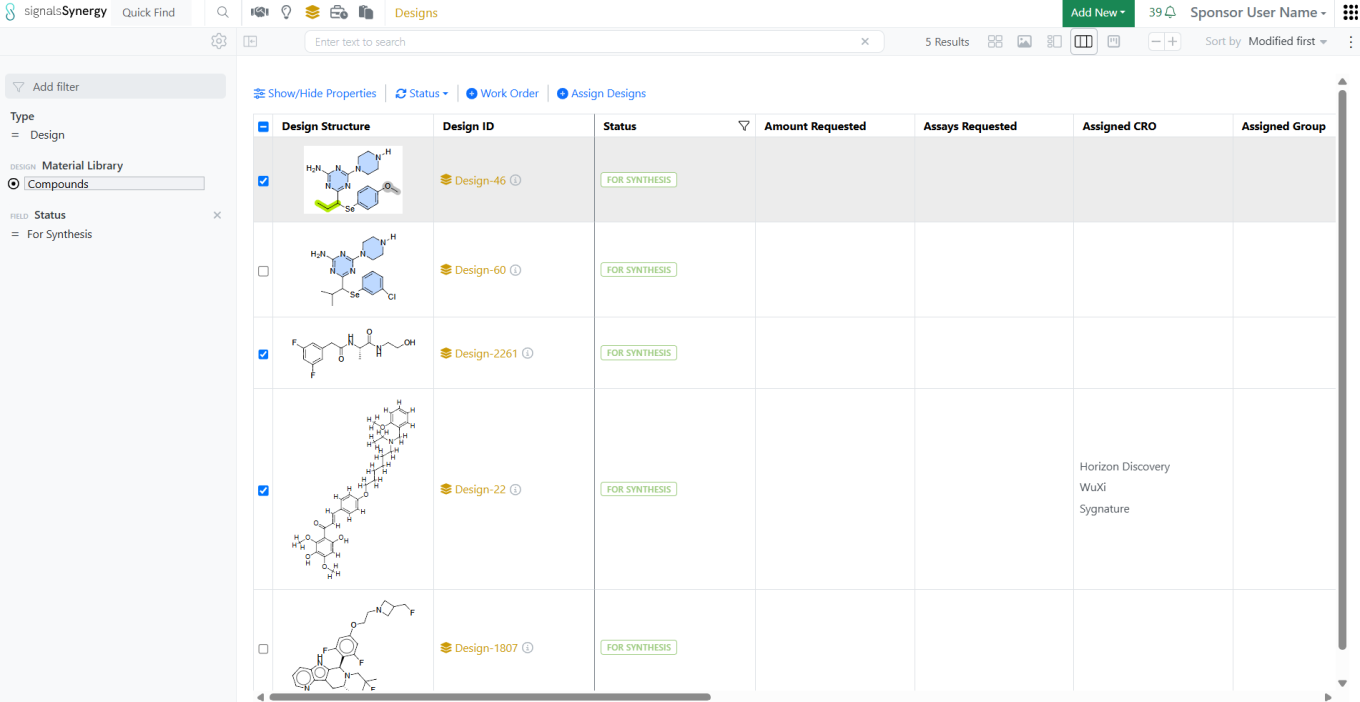Click the notifications bell icon
The width and height of the screenshot is (1360, 702).
[x=1170, y=13]
